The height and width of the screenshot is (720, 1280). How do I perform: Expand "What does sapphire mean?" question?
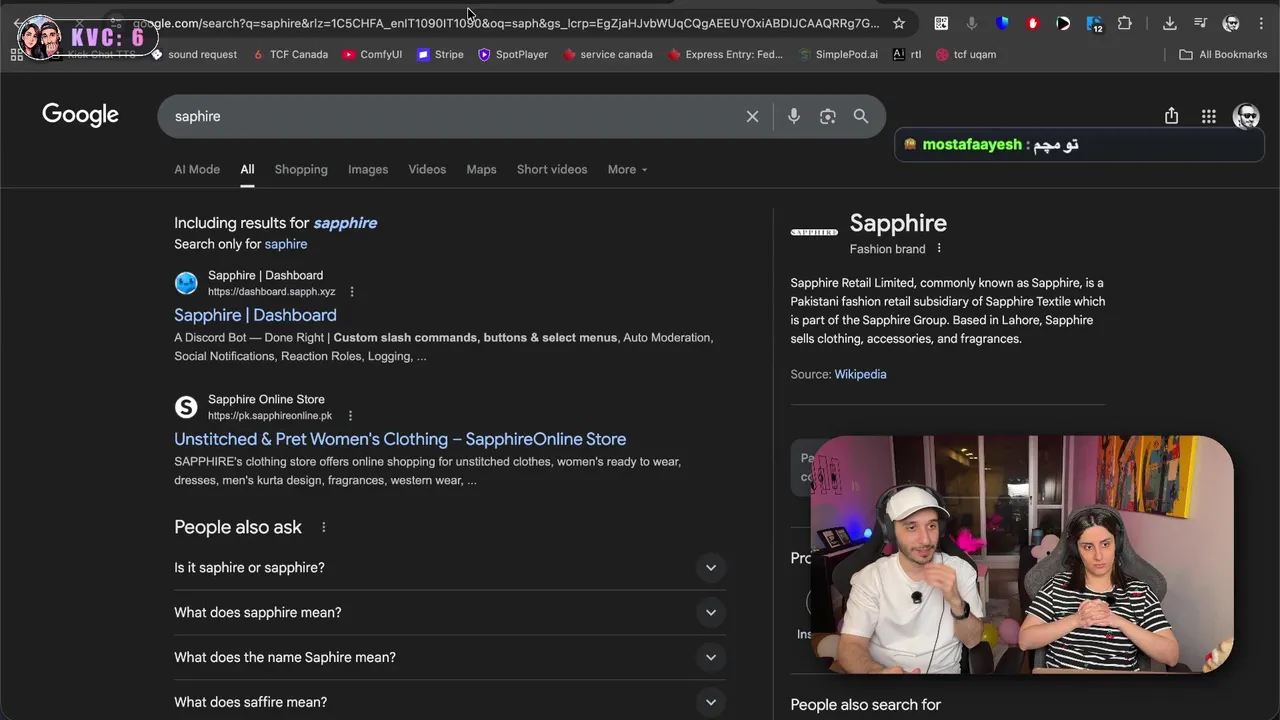[449, 612]
